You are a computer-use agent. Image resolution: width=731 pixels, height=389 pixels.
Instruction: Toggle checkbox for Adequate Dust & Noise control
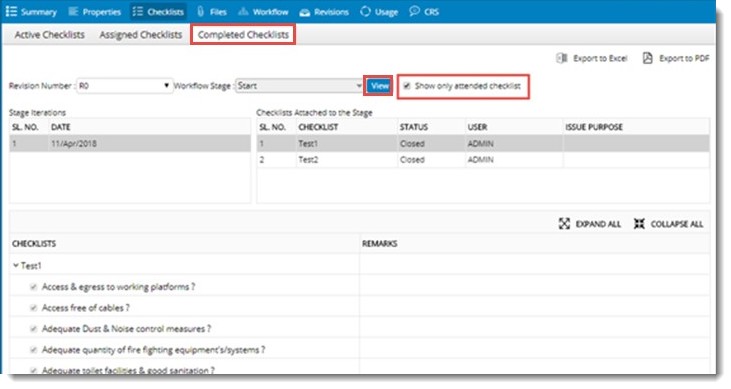point(33,329)
